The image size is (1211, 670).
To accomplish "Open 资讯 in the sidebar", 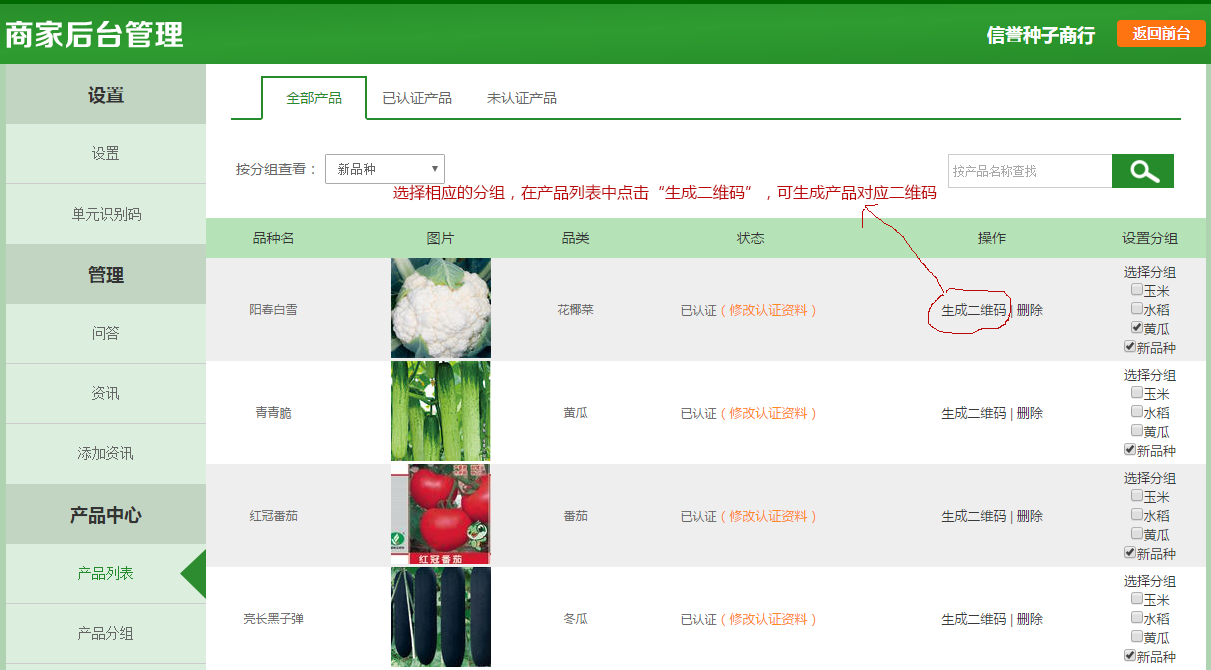I will 106,394.
